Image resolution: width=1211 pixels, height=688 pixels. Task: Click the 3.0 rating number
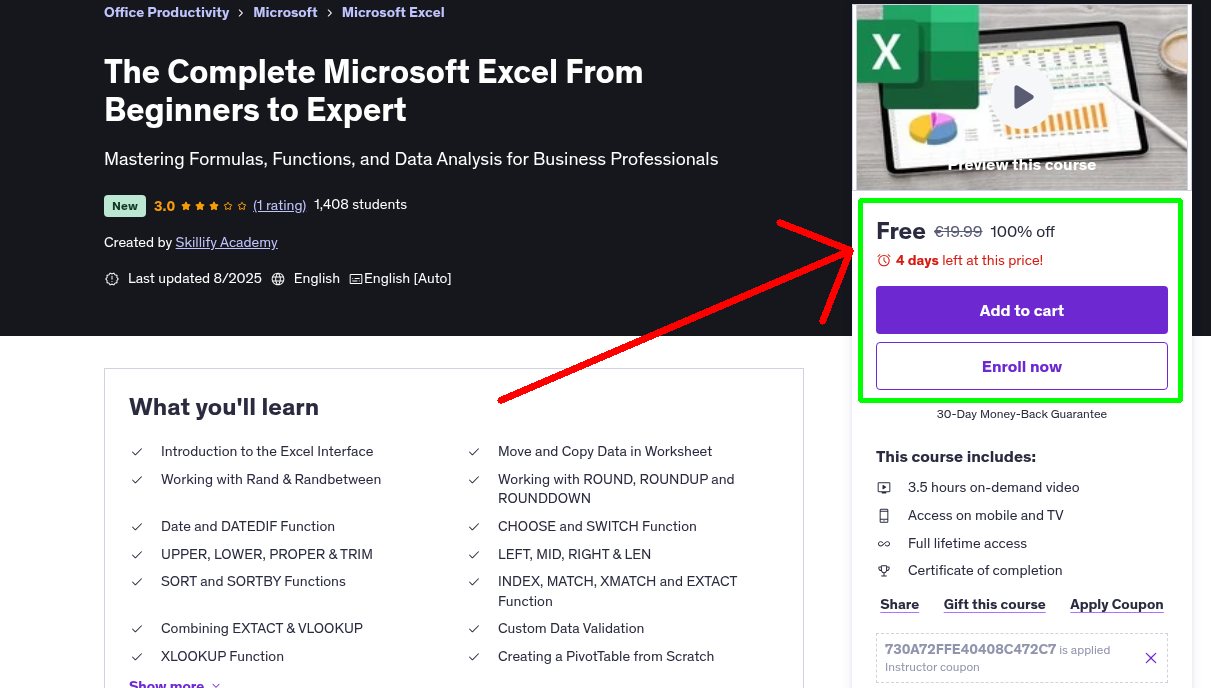[x=164, y=206]
